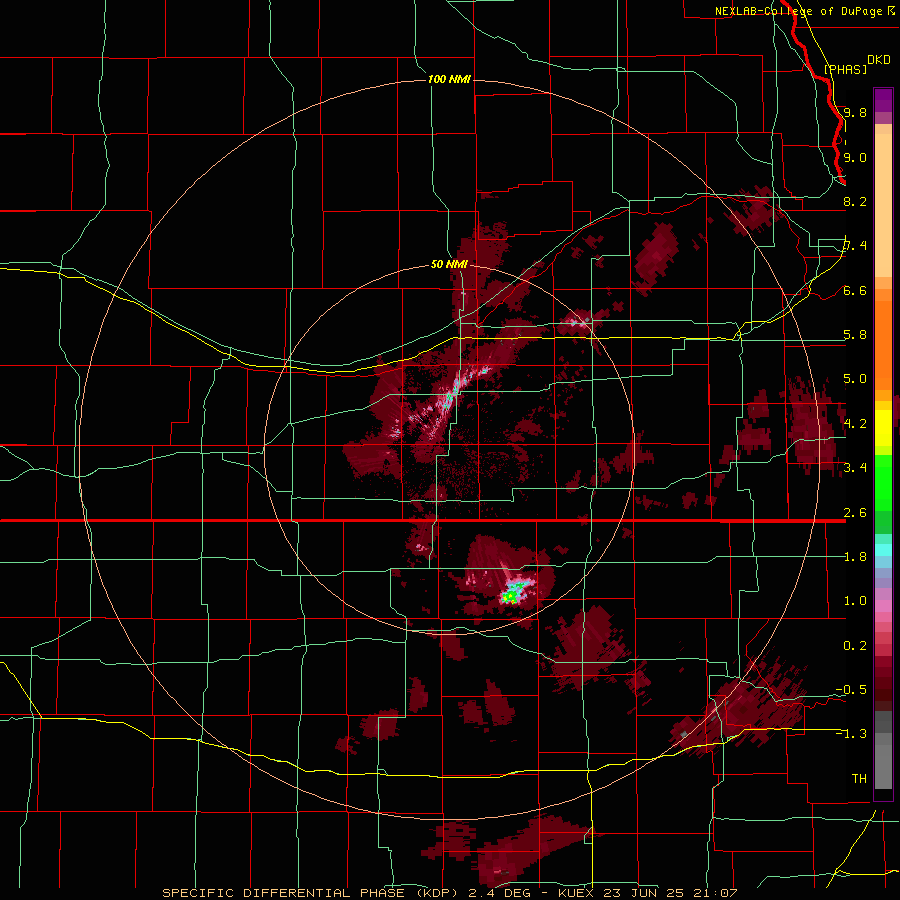Select the 5.0 value on the scale
900x900 pixels.
[x=855, y=379]
